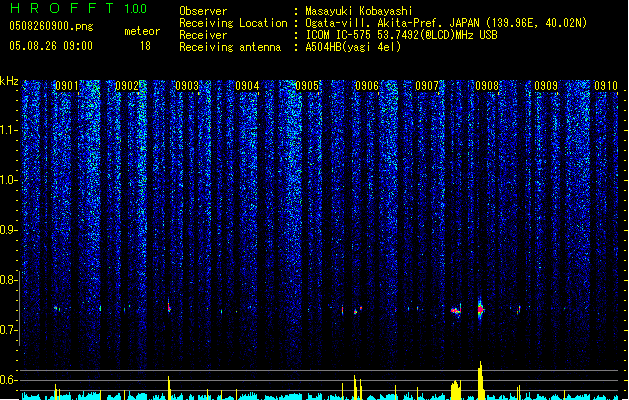Click the 'Observer' field label

coord(203,11)
